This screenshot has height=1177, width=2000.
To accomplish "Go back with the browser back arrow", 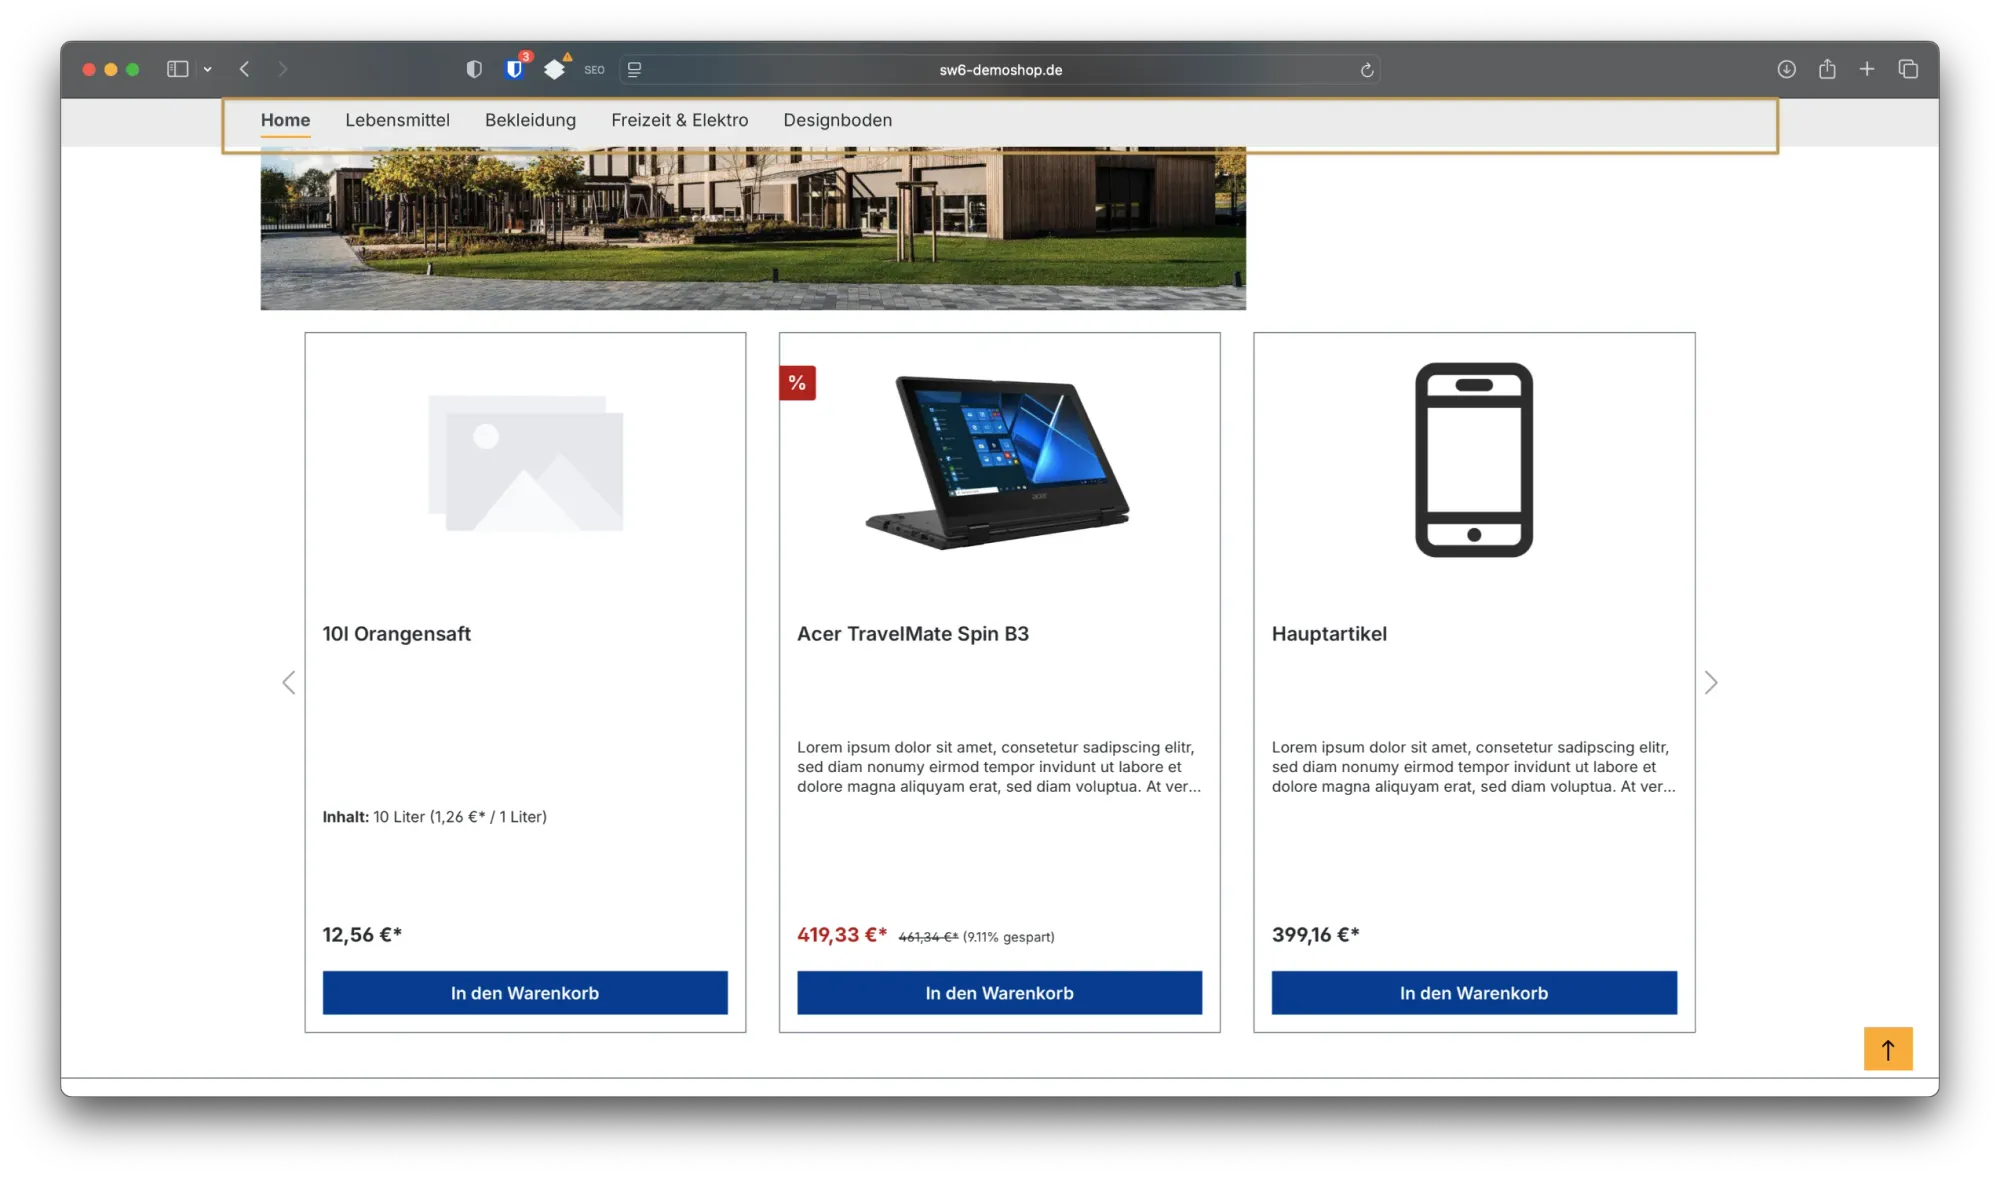I will coord(244,69).
